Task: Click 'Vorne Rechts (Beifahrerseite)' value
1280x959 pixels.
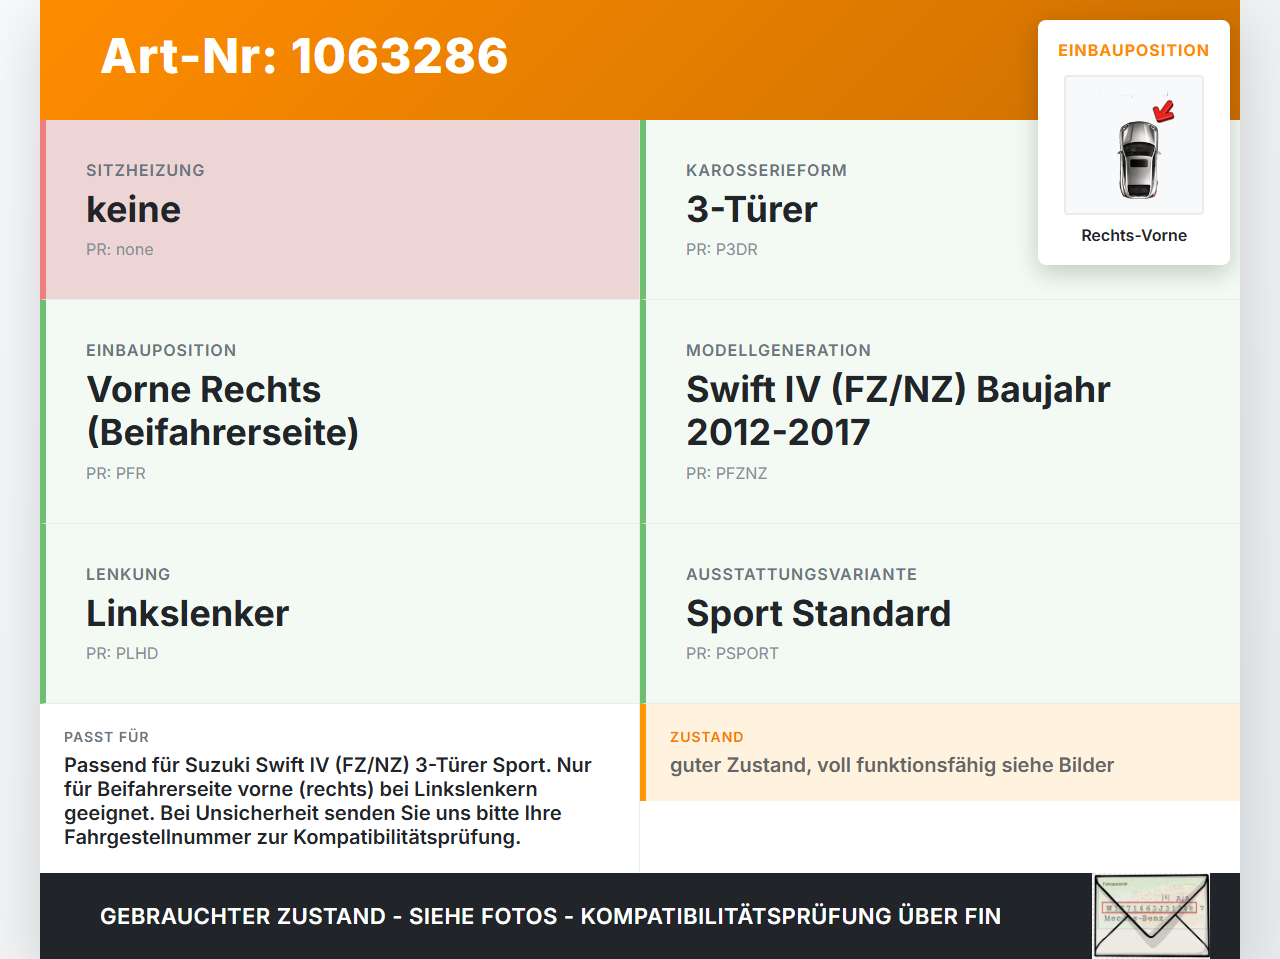Action: (222, 411)
